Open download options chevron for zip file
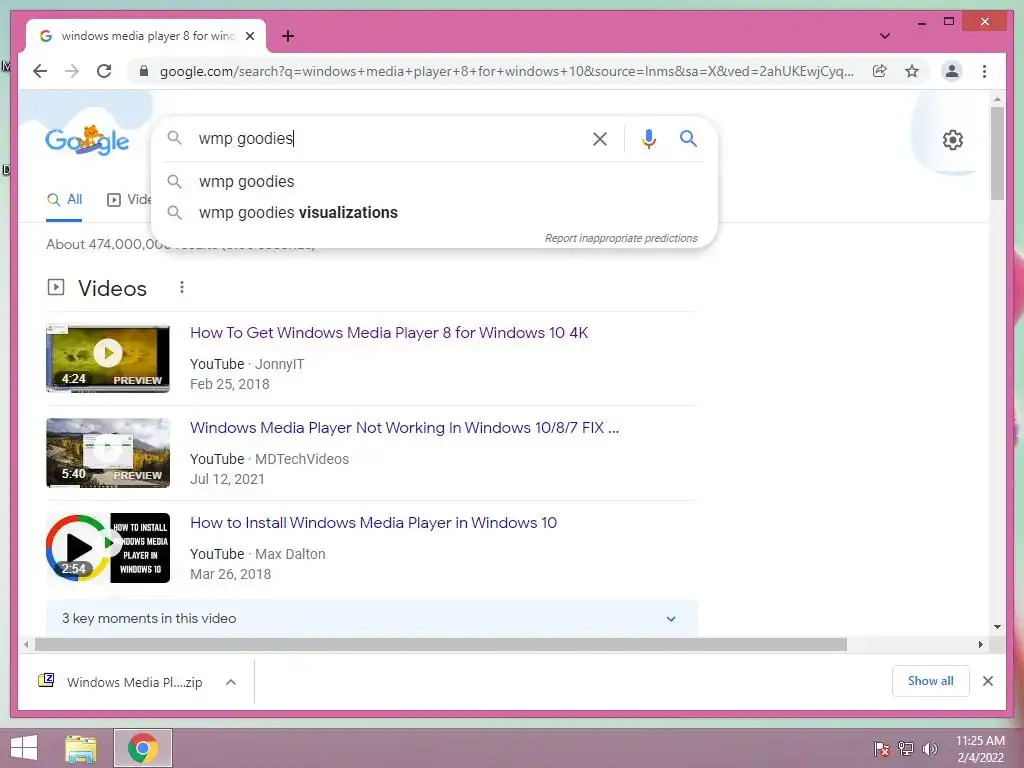 (231, 682)
